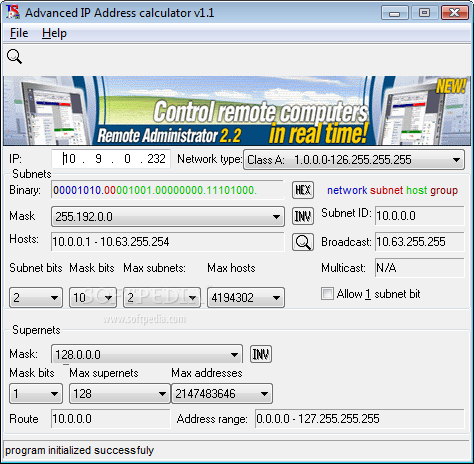Invert the subnet mask with INV button
Screen dimensions: 474x464
303,217
